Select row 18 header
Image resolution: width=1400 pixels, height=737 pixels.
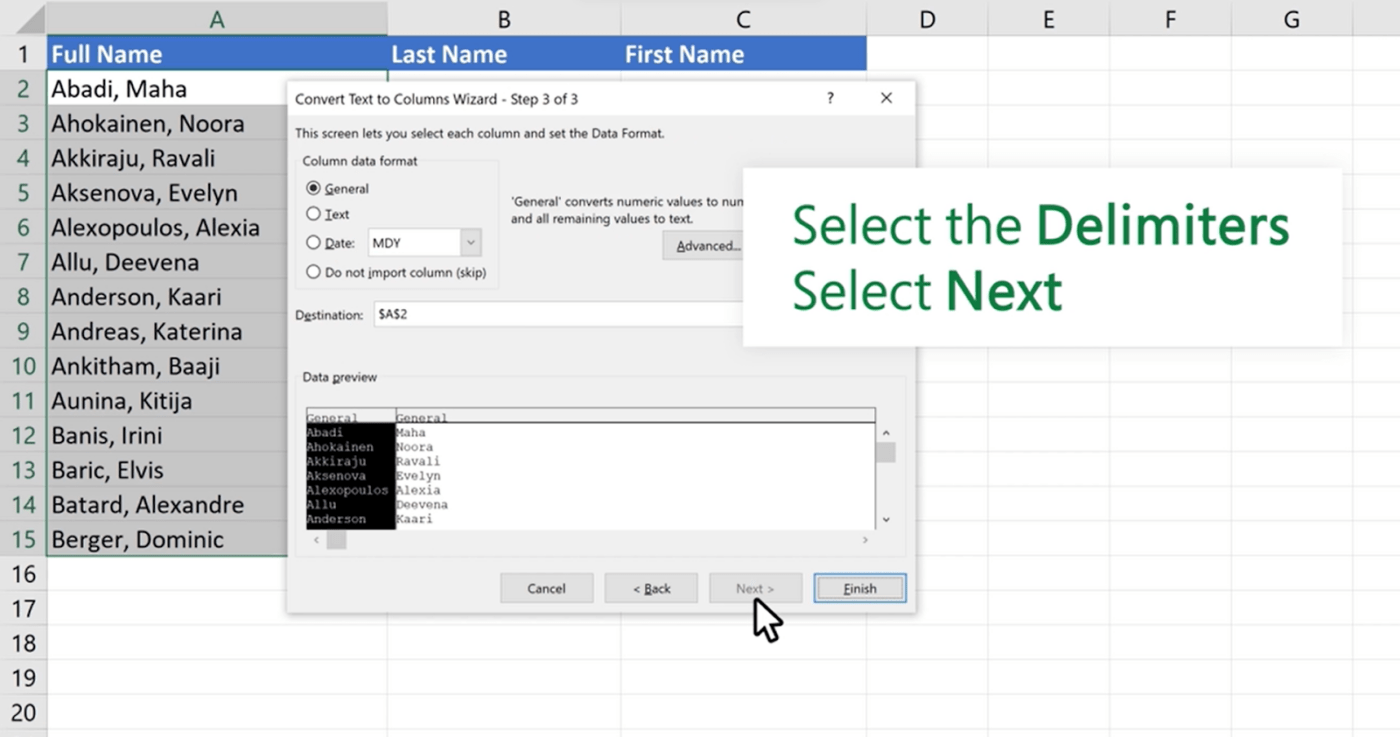tap(23, 643)
